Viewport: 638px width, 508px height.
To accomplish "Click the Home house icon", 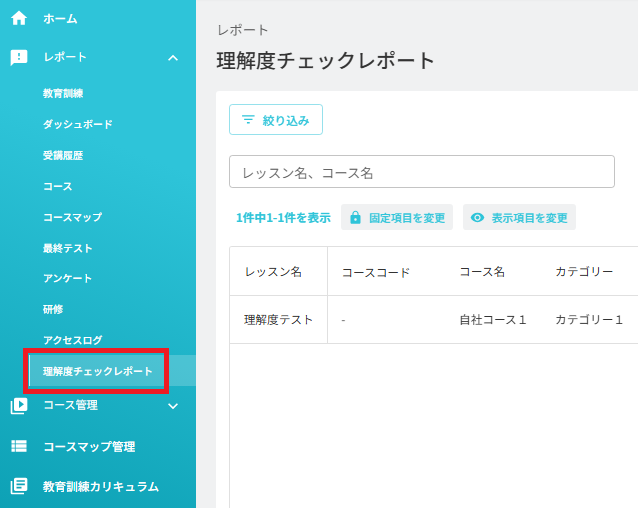I will tap(19, 18).
